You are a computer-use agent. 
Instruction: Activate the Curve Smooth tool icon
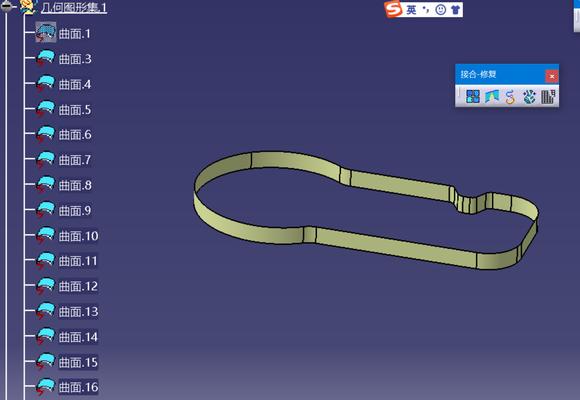pyautogui.click(x=510, y=97)
